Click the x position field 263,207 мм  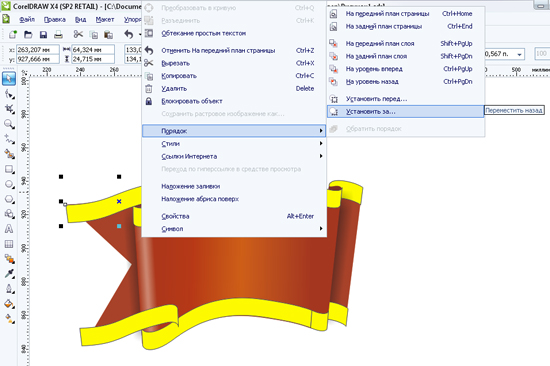click(x=38, y=50)
